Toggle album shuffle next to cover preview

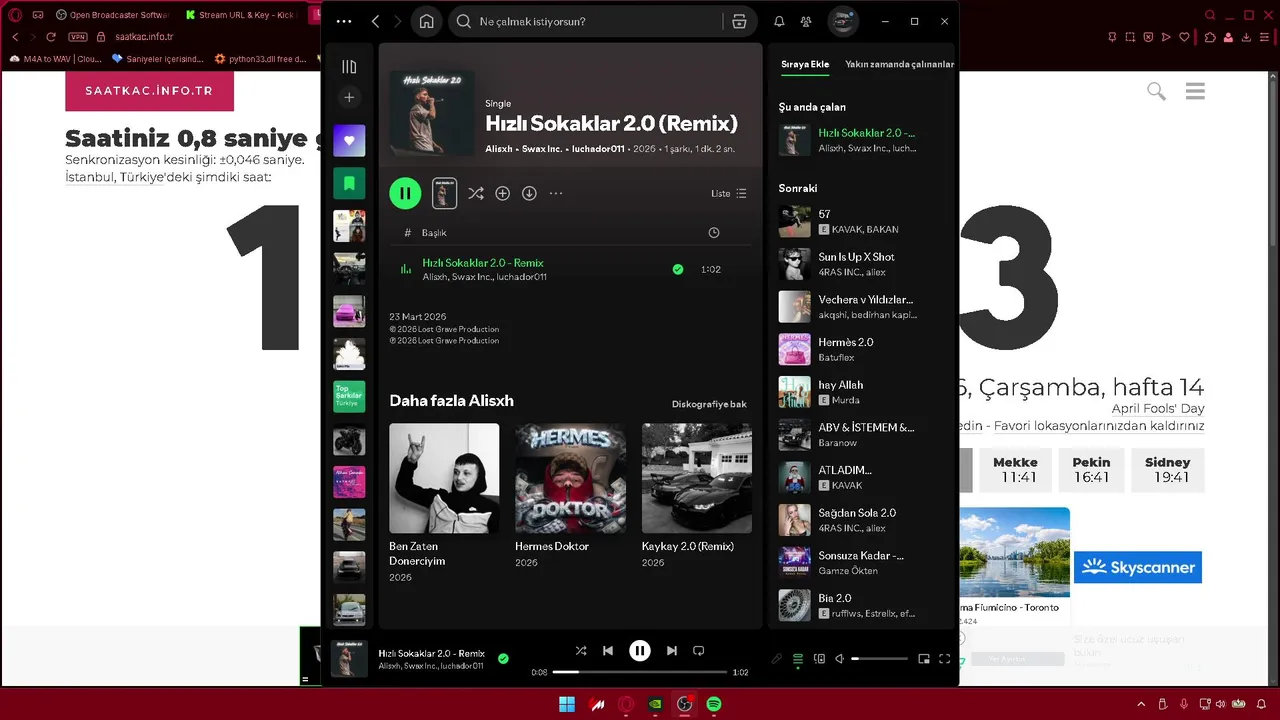(x=476, y=193)
